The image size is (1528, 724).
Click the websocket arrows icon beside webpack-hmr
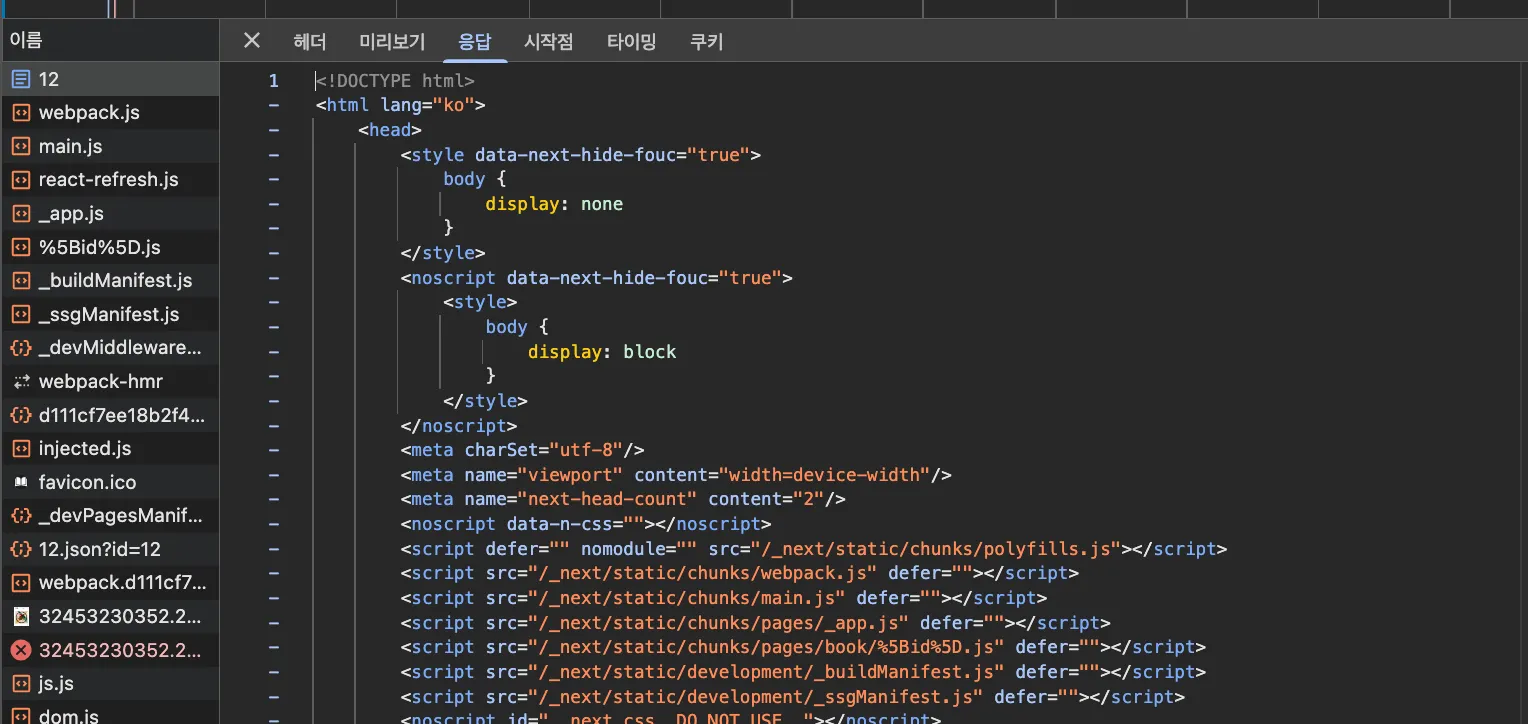pyautogui.click(x=20, y=381)
